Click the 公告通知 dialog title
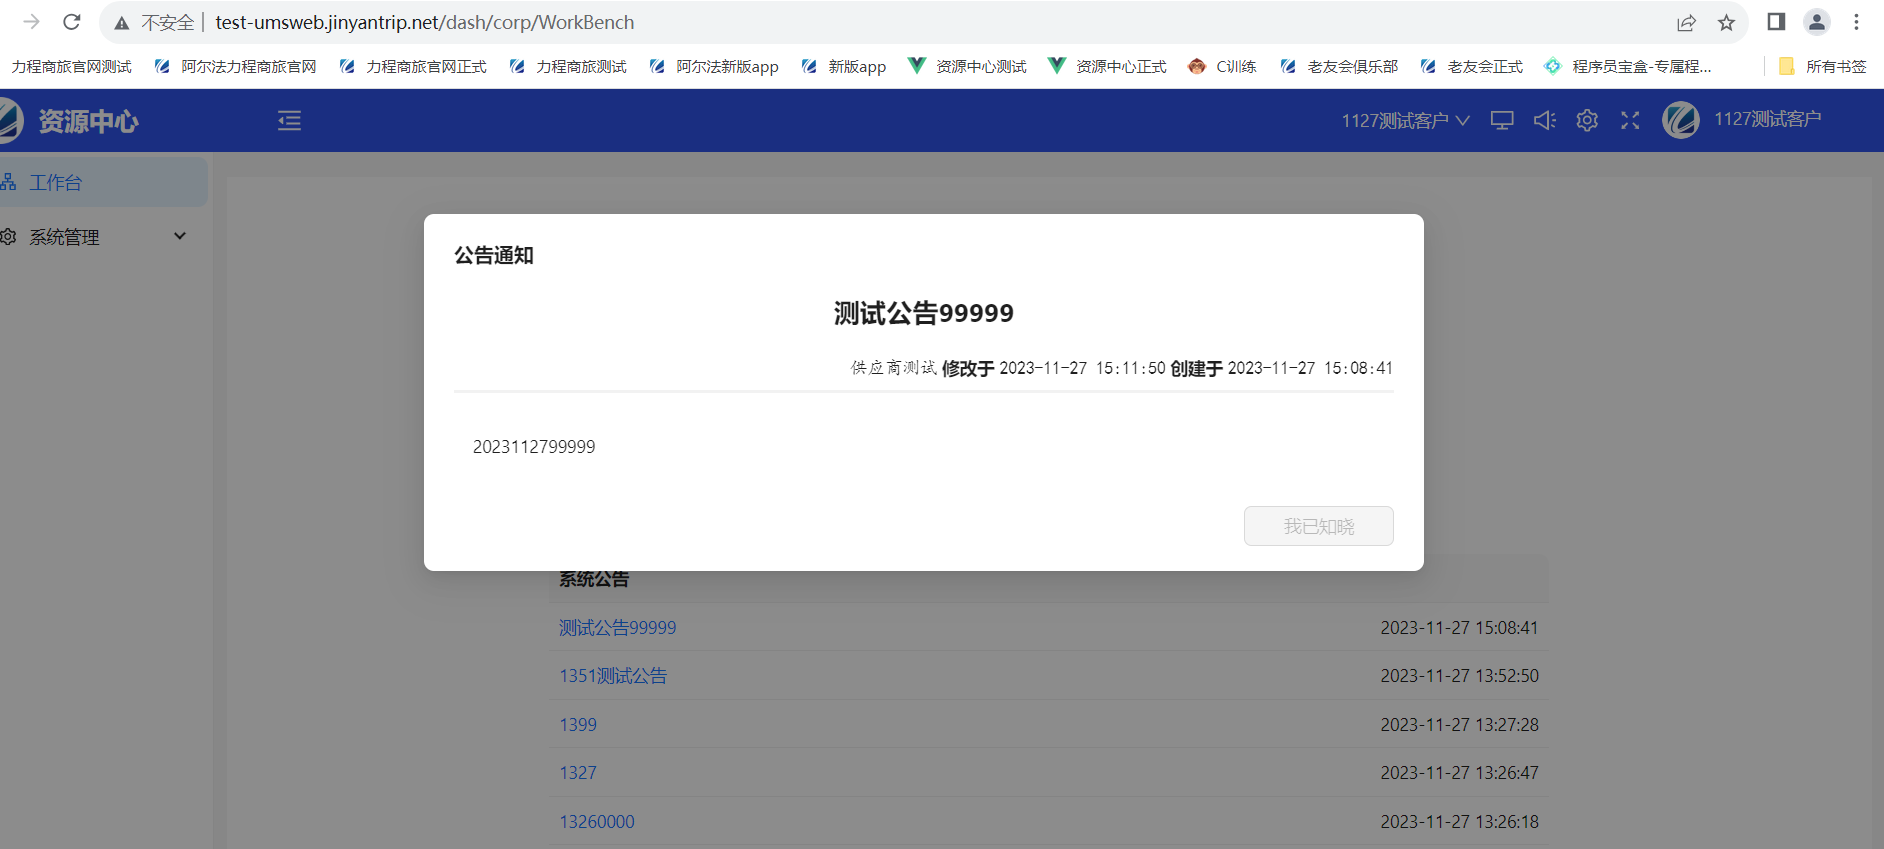 (494, 255)
